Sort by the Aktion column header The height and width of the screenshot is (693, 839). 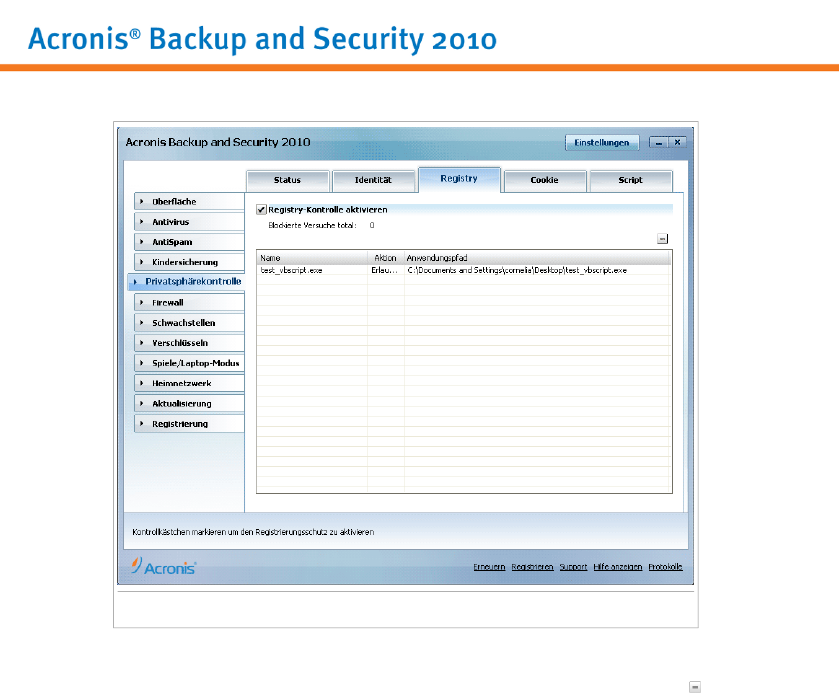(x=386, y=258)
